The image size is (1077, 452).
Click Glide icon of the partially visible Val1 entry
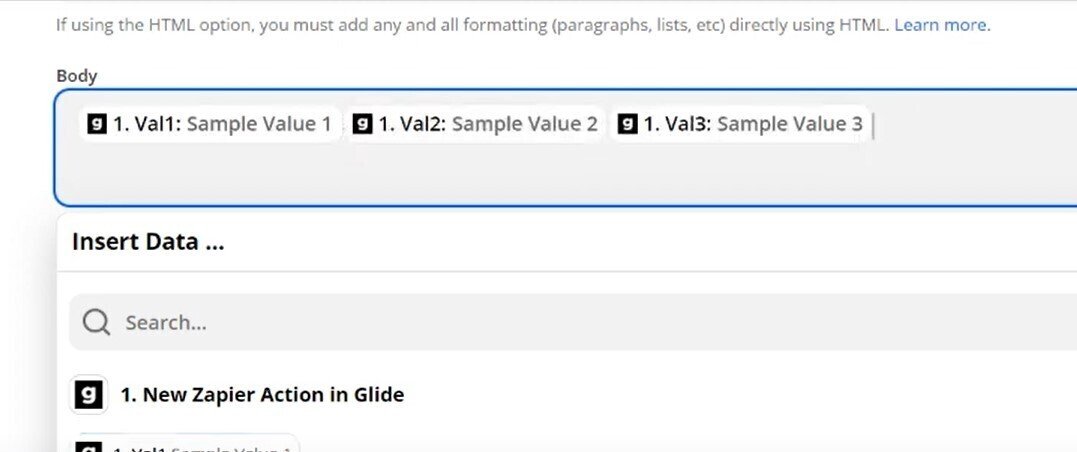[90, 447]
